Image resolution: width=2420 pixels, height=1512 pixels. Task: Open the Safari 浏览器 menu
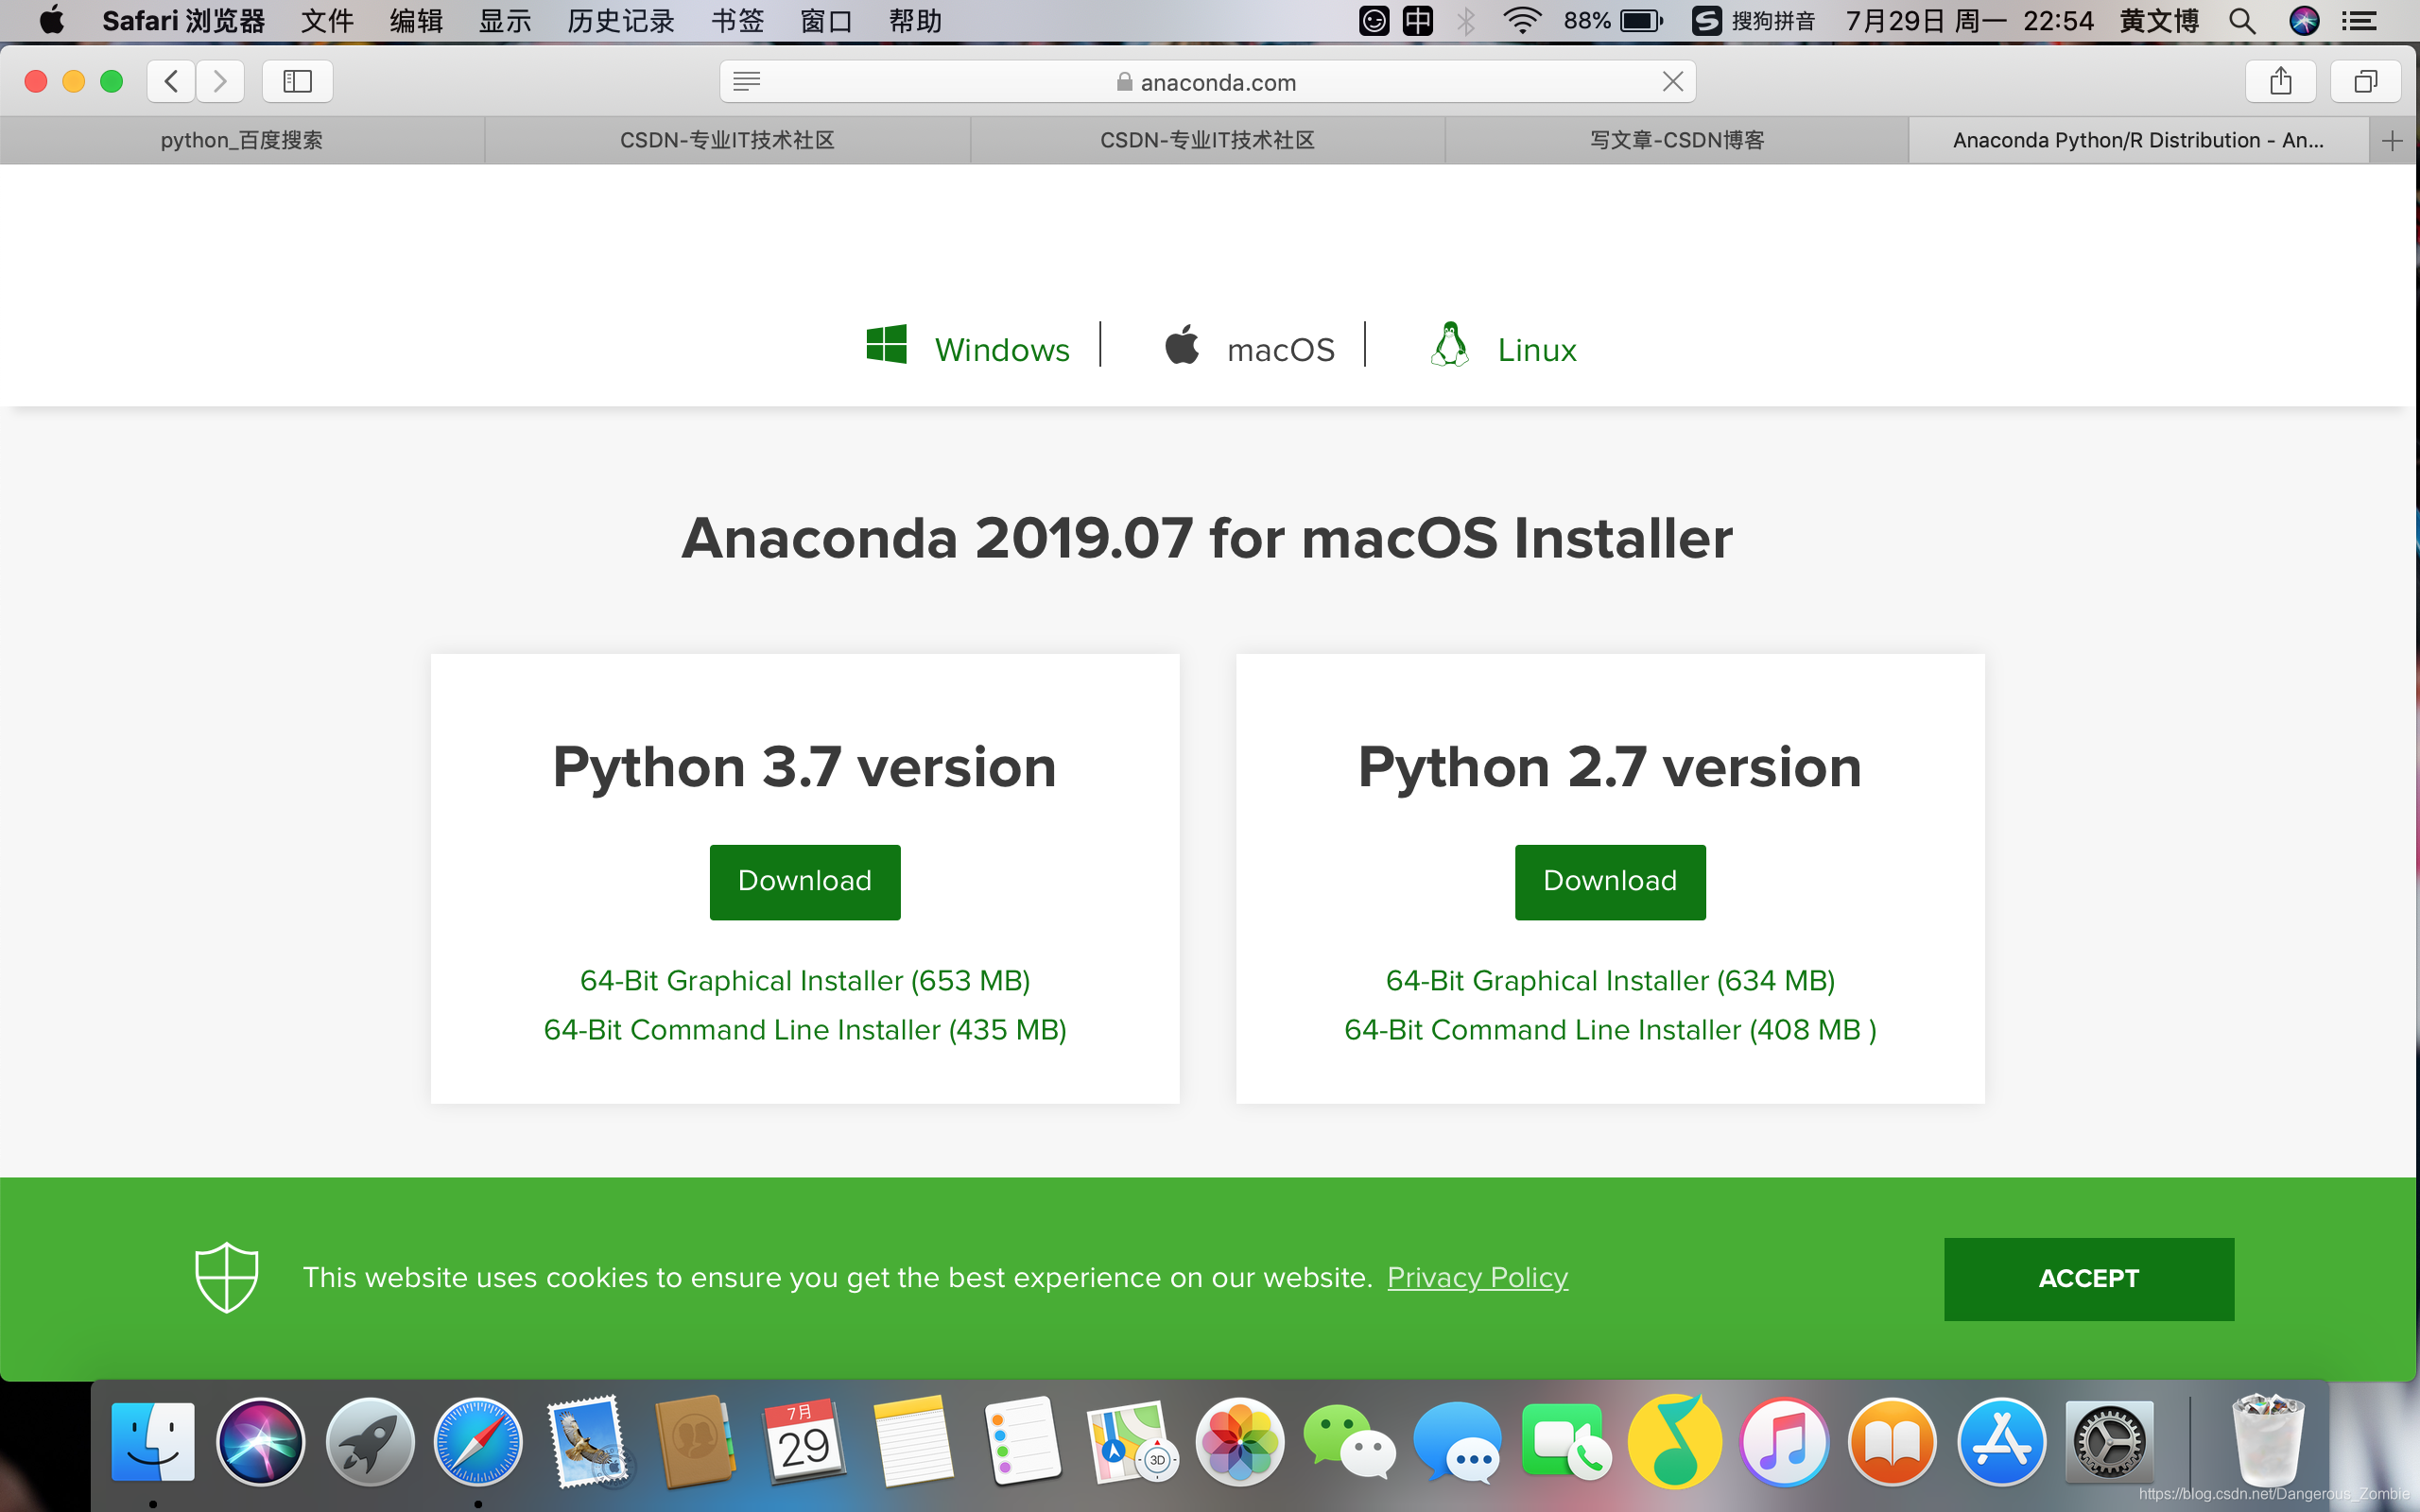(183, 20)
